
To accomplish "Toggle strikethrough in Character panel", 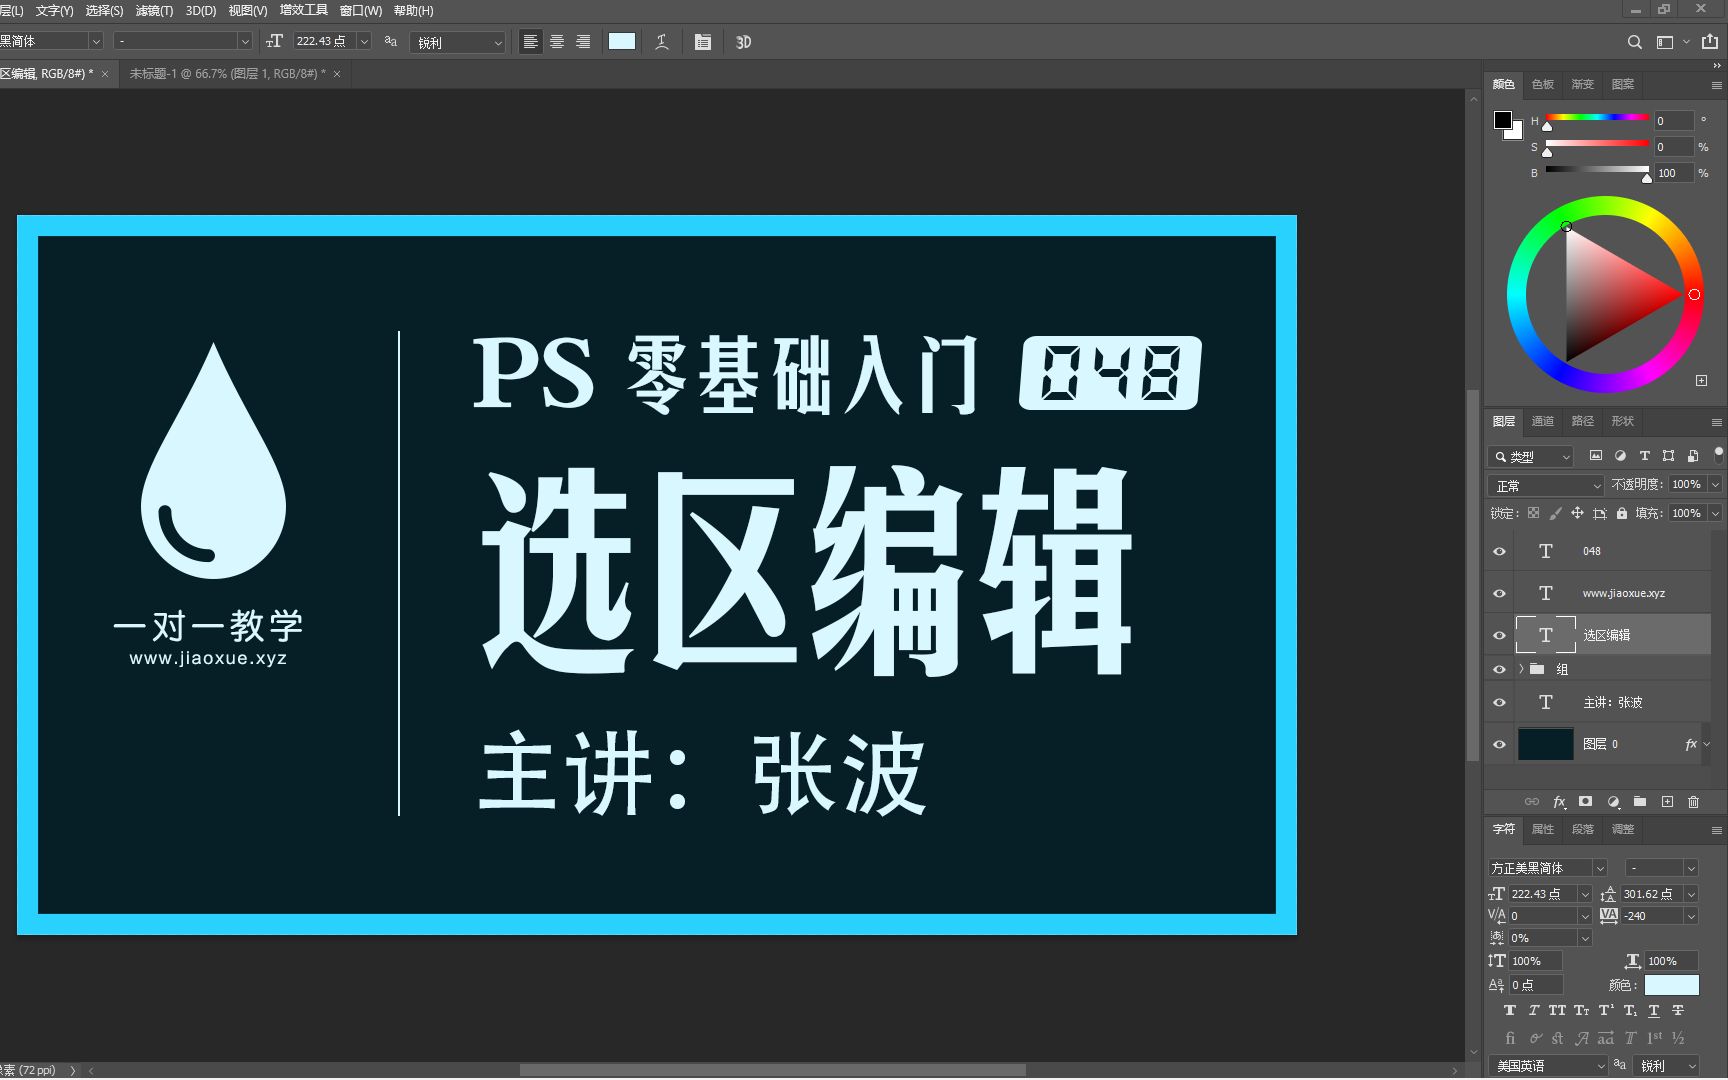I will [1678, 1010].
